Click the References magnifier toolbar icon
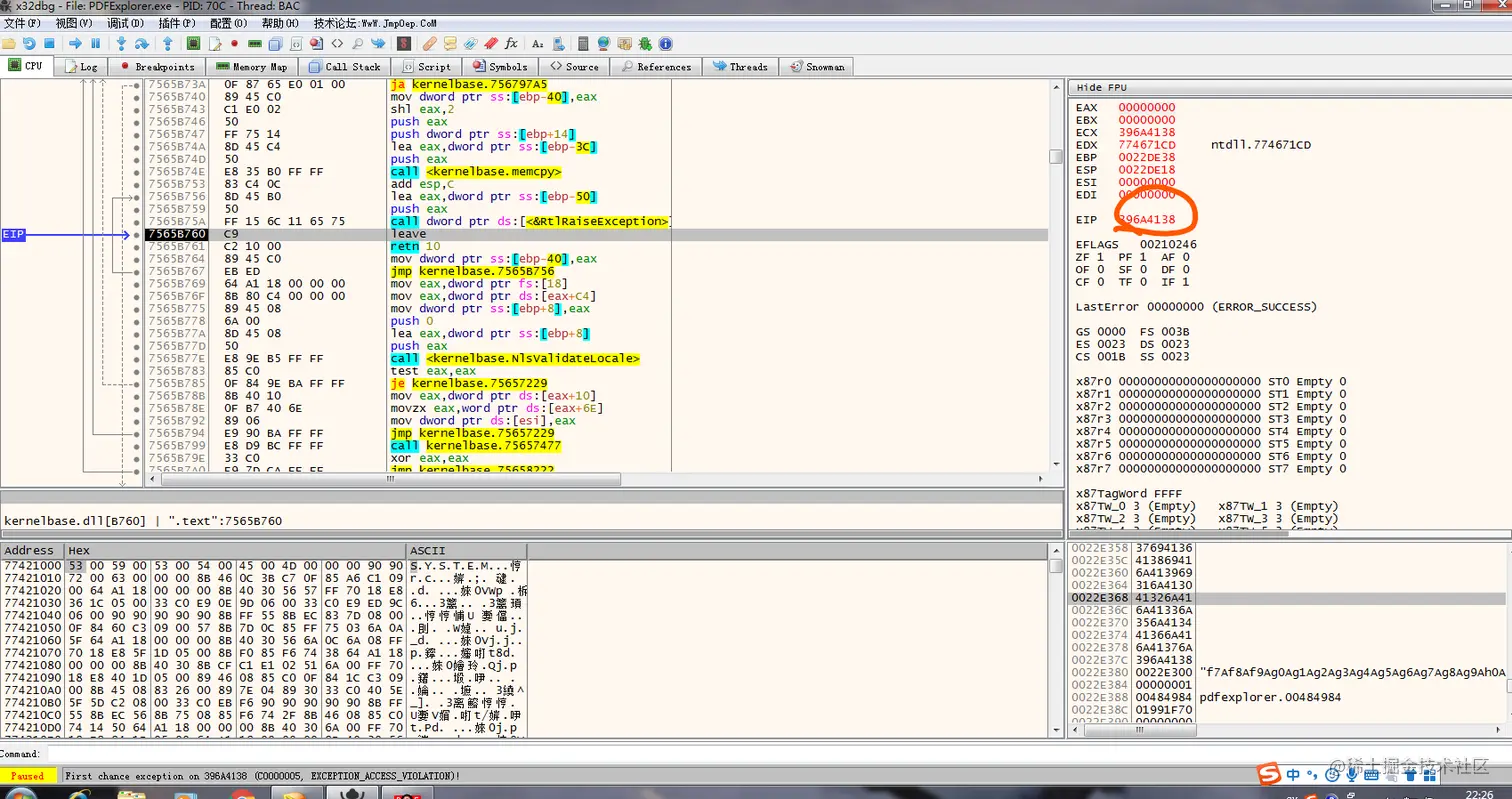This screenshot has width=1512, height=799. (357, 43)
